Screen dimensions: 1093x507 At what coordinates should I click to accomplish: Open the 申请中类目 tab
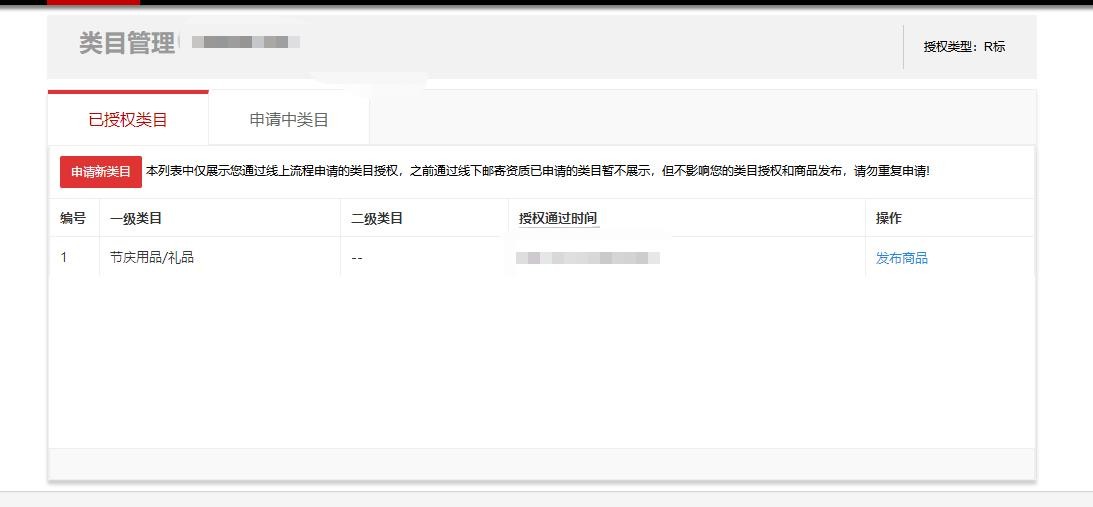pyautogui.click(x=289, y=119)
